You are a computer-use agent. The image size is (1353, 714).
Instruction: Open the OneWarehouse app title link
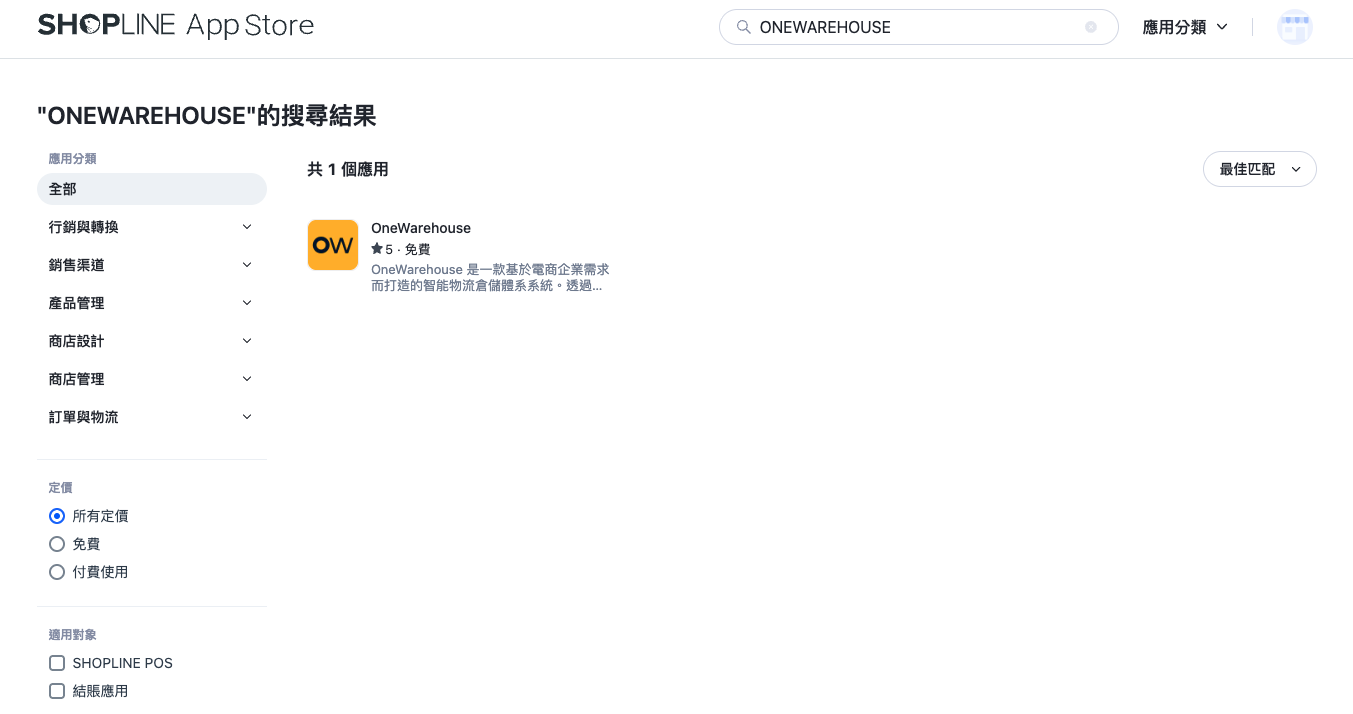coord(421,228)
